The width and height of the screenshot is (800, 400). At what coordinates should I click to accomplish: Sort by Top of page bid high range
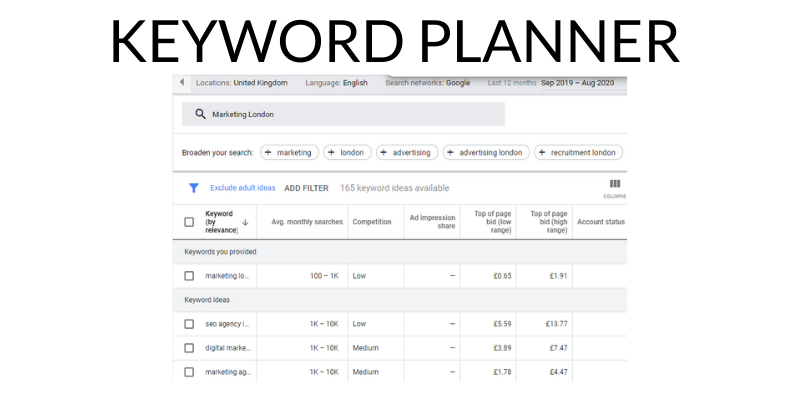548,222
